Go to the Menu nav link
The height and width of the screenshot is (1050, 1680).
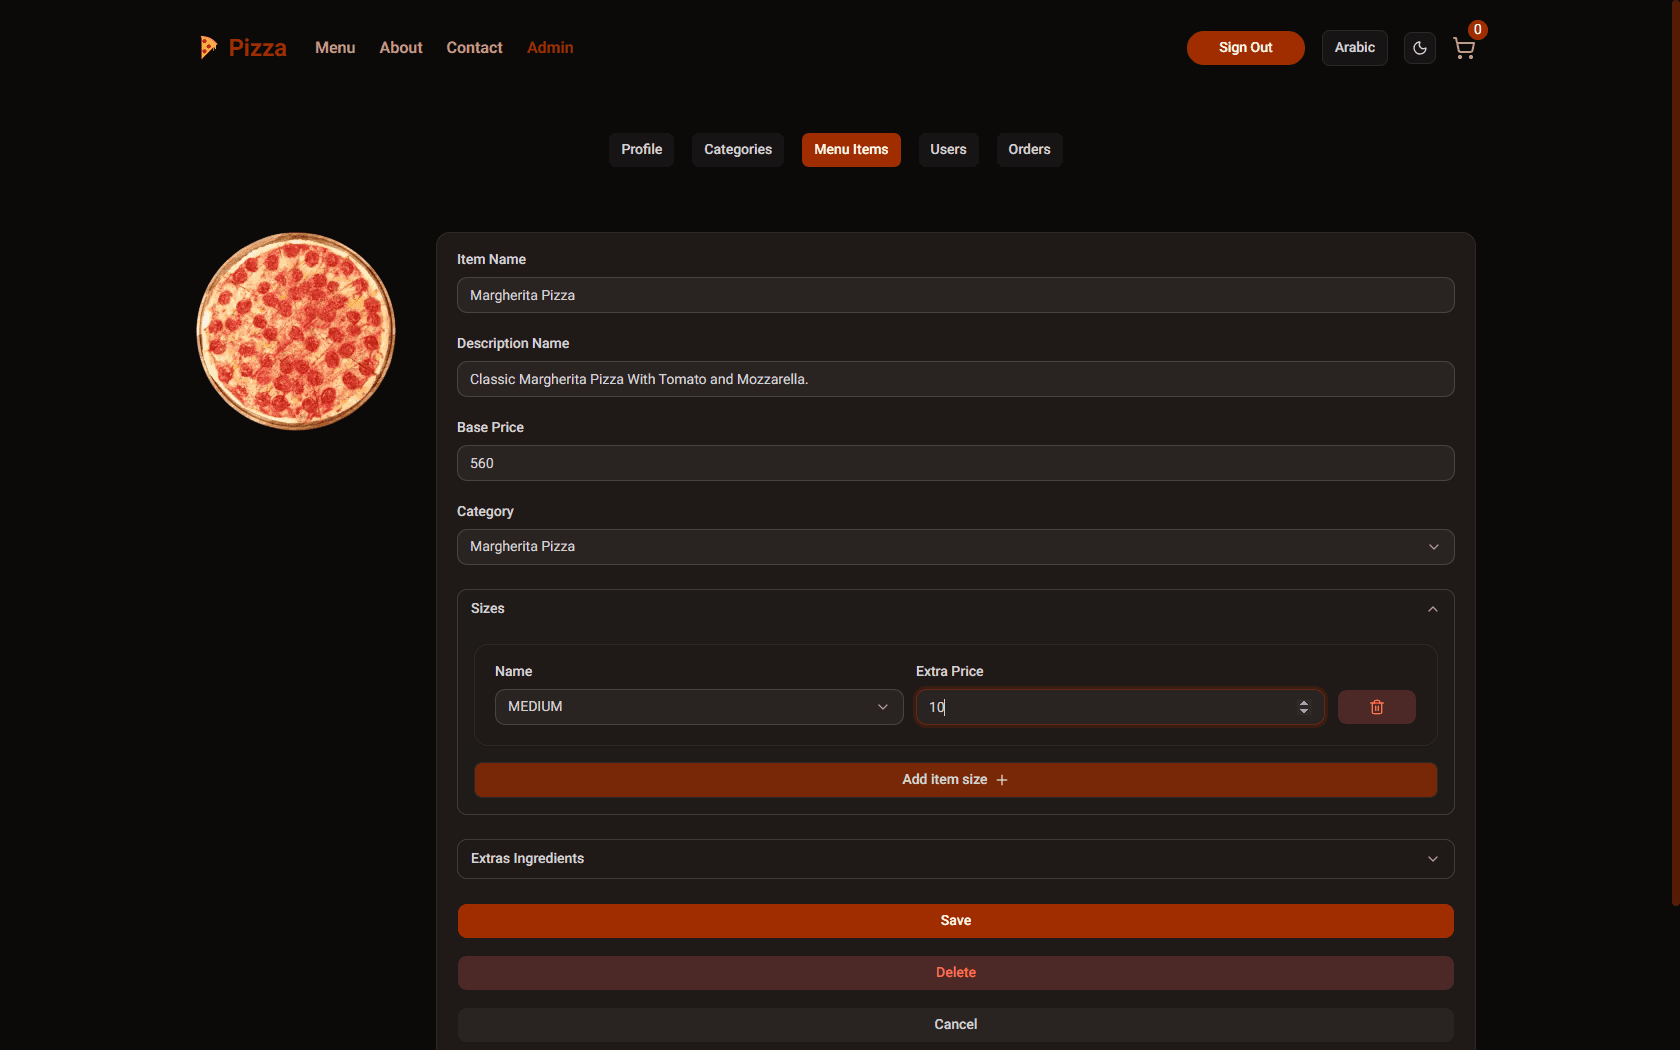[x=335, y=48]
